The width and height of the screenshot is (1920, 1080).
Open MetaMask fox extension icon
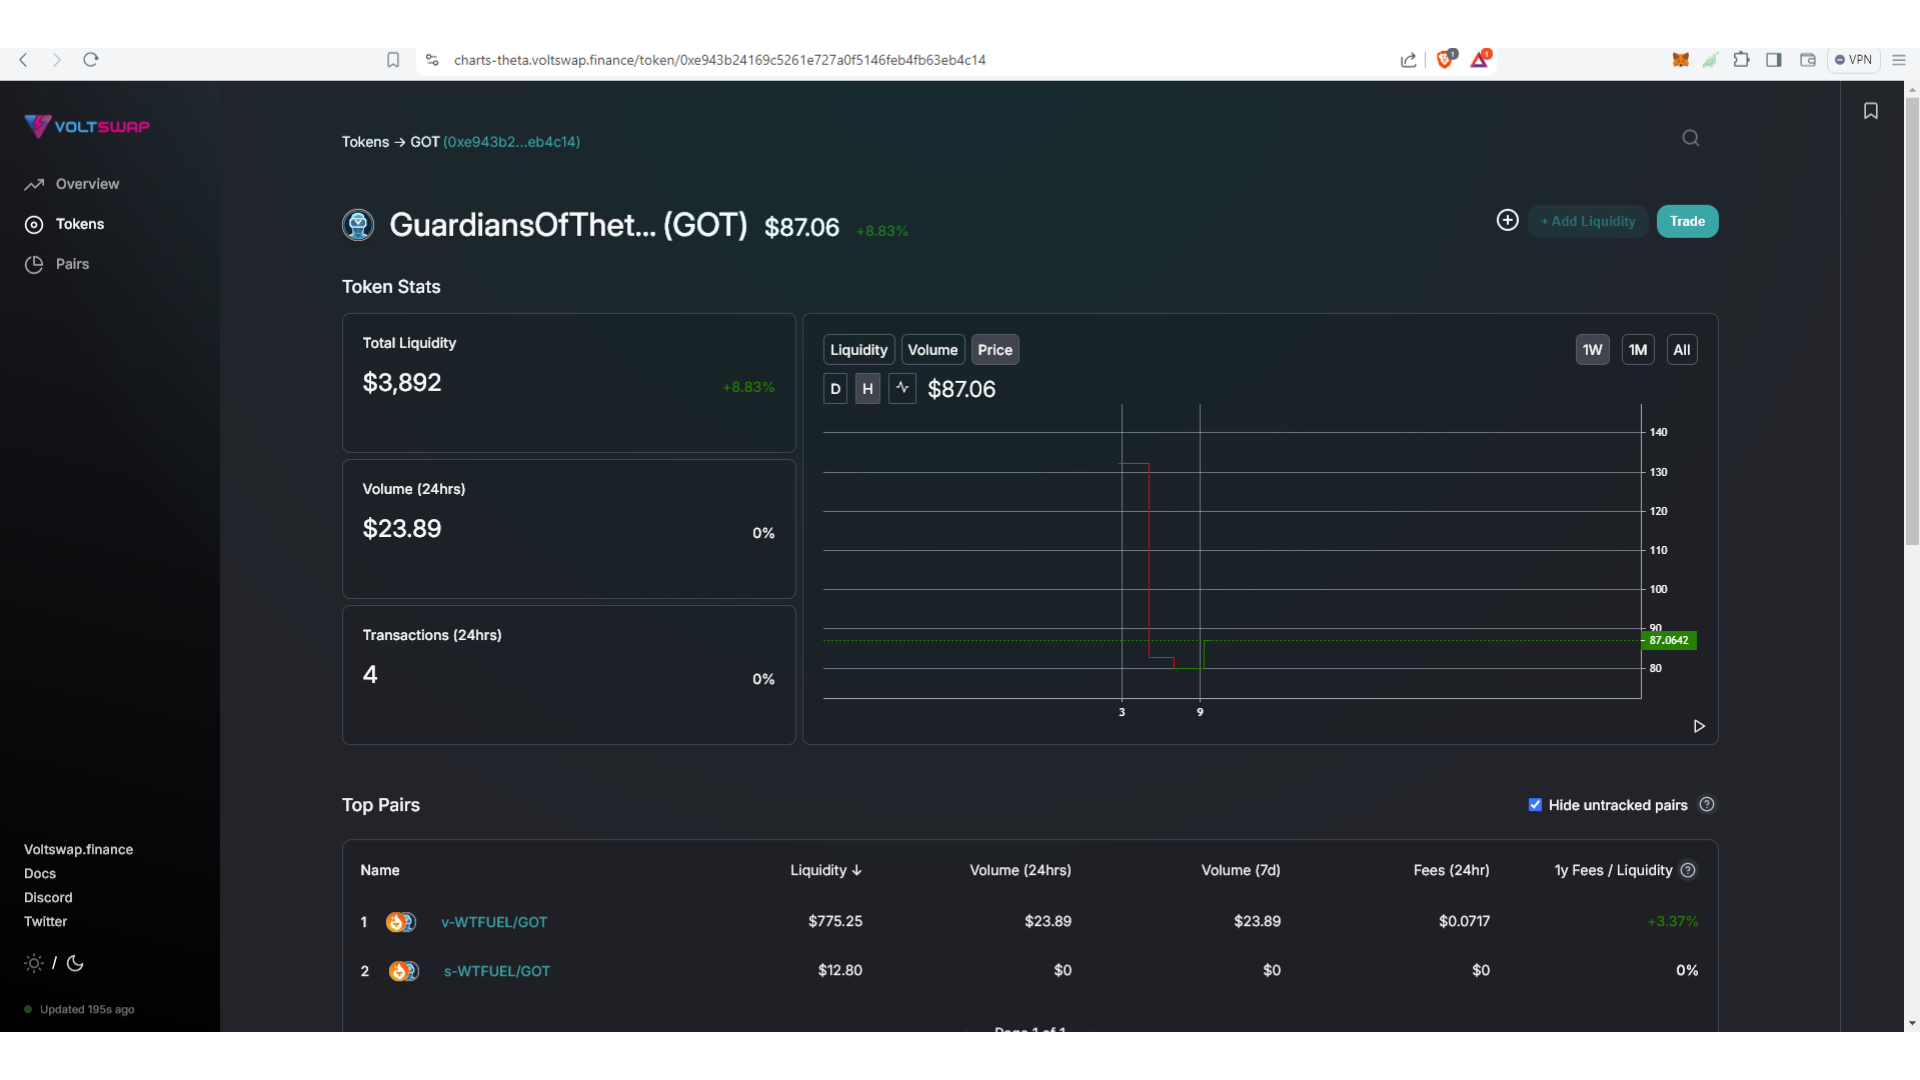(1680, 60)
